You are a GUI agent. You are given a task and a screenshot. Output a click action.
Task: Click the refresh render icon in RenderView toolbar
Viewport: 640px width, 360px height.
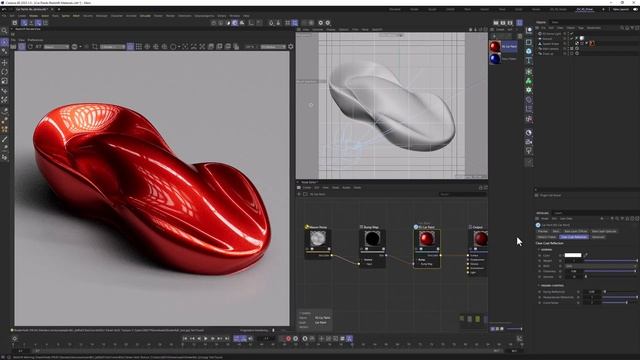click(30, 47)
